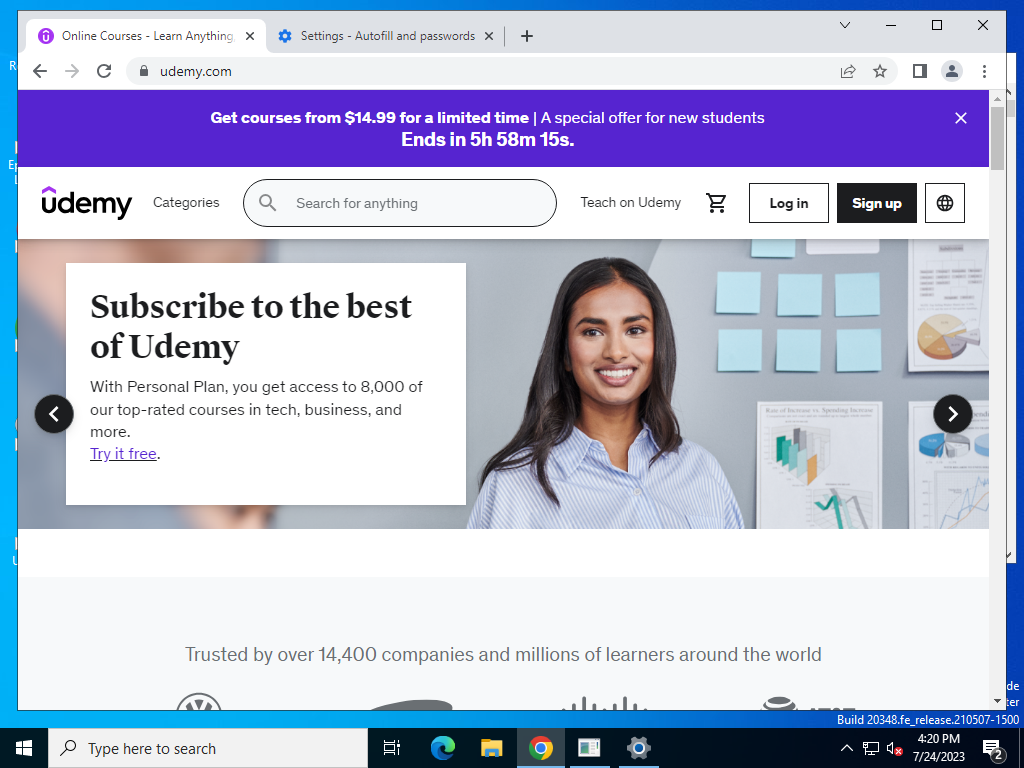The height and width of the screenshot is (768, 1024).
Task: Dismiss the purple promo banner
Action: point(961,118)
